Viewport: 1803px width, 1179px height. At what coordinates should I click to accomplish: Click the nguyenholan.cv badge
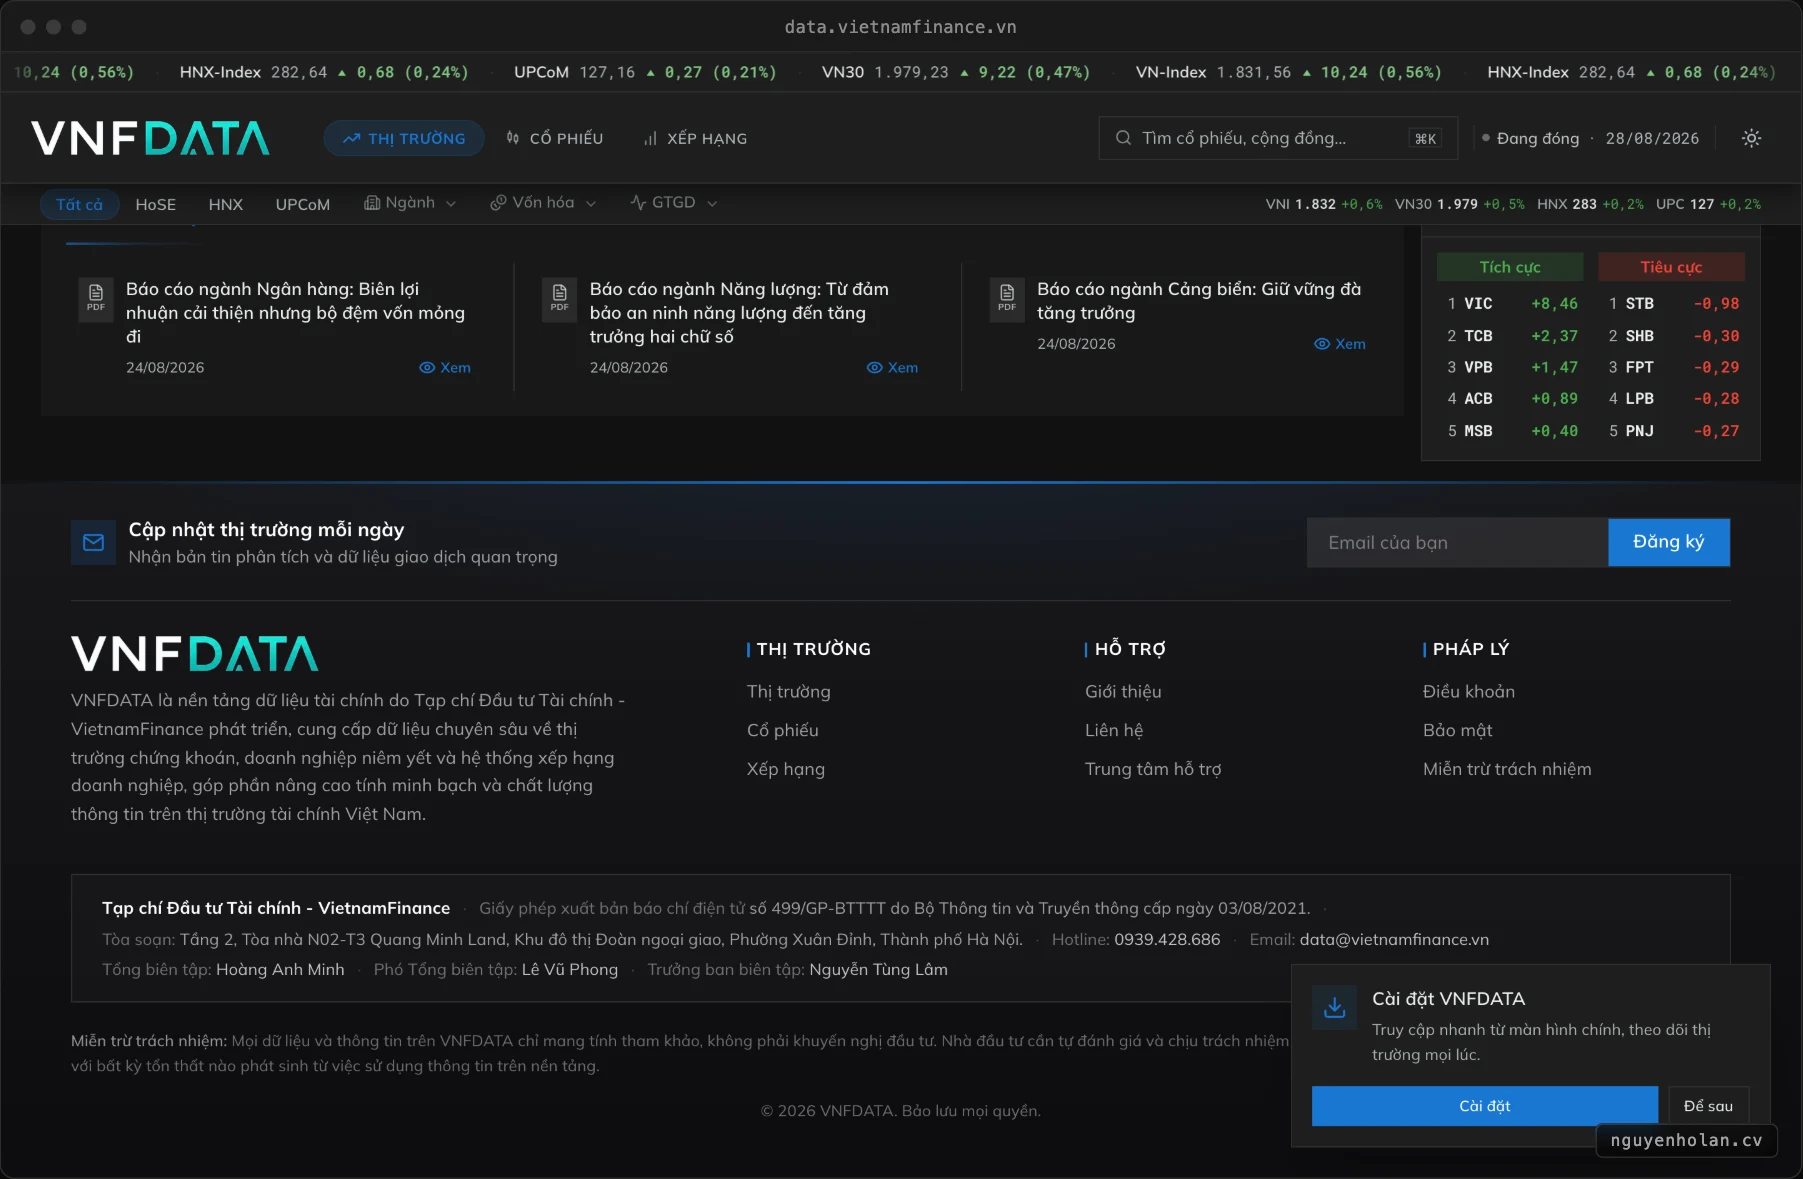(x=1686, y=1140)
